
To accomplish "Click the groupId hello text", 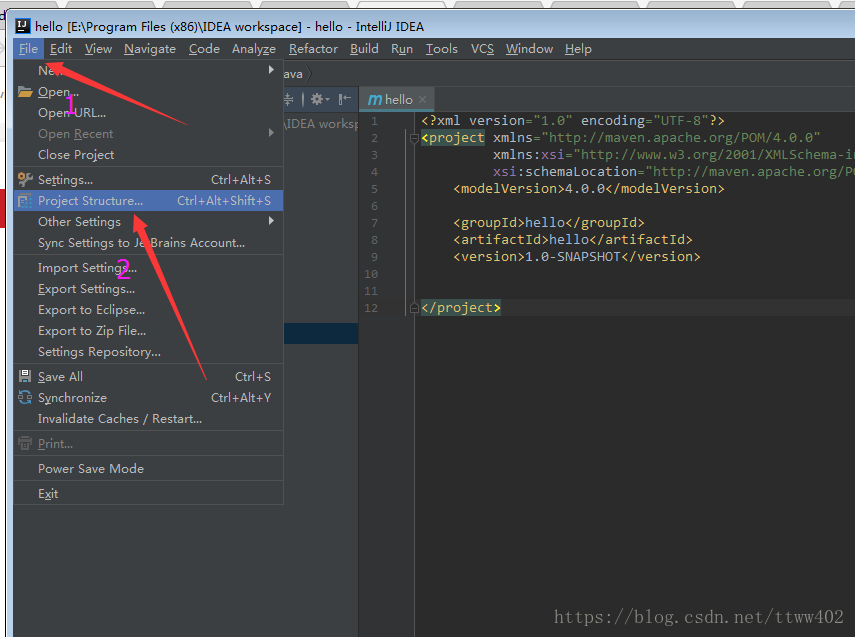I will [545, 223].
